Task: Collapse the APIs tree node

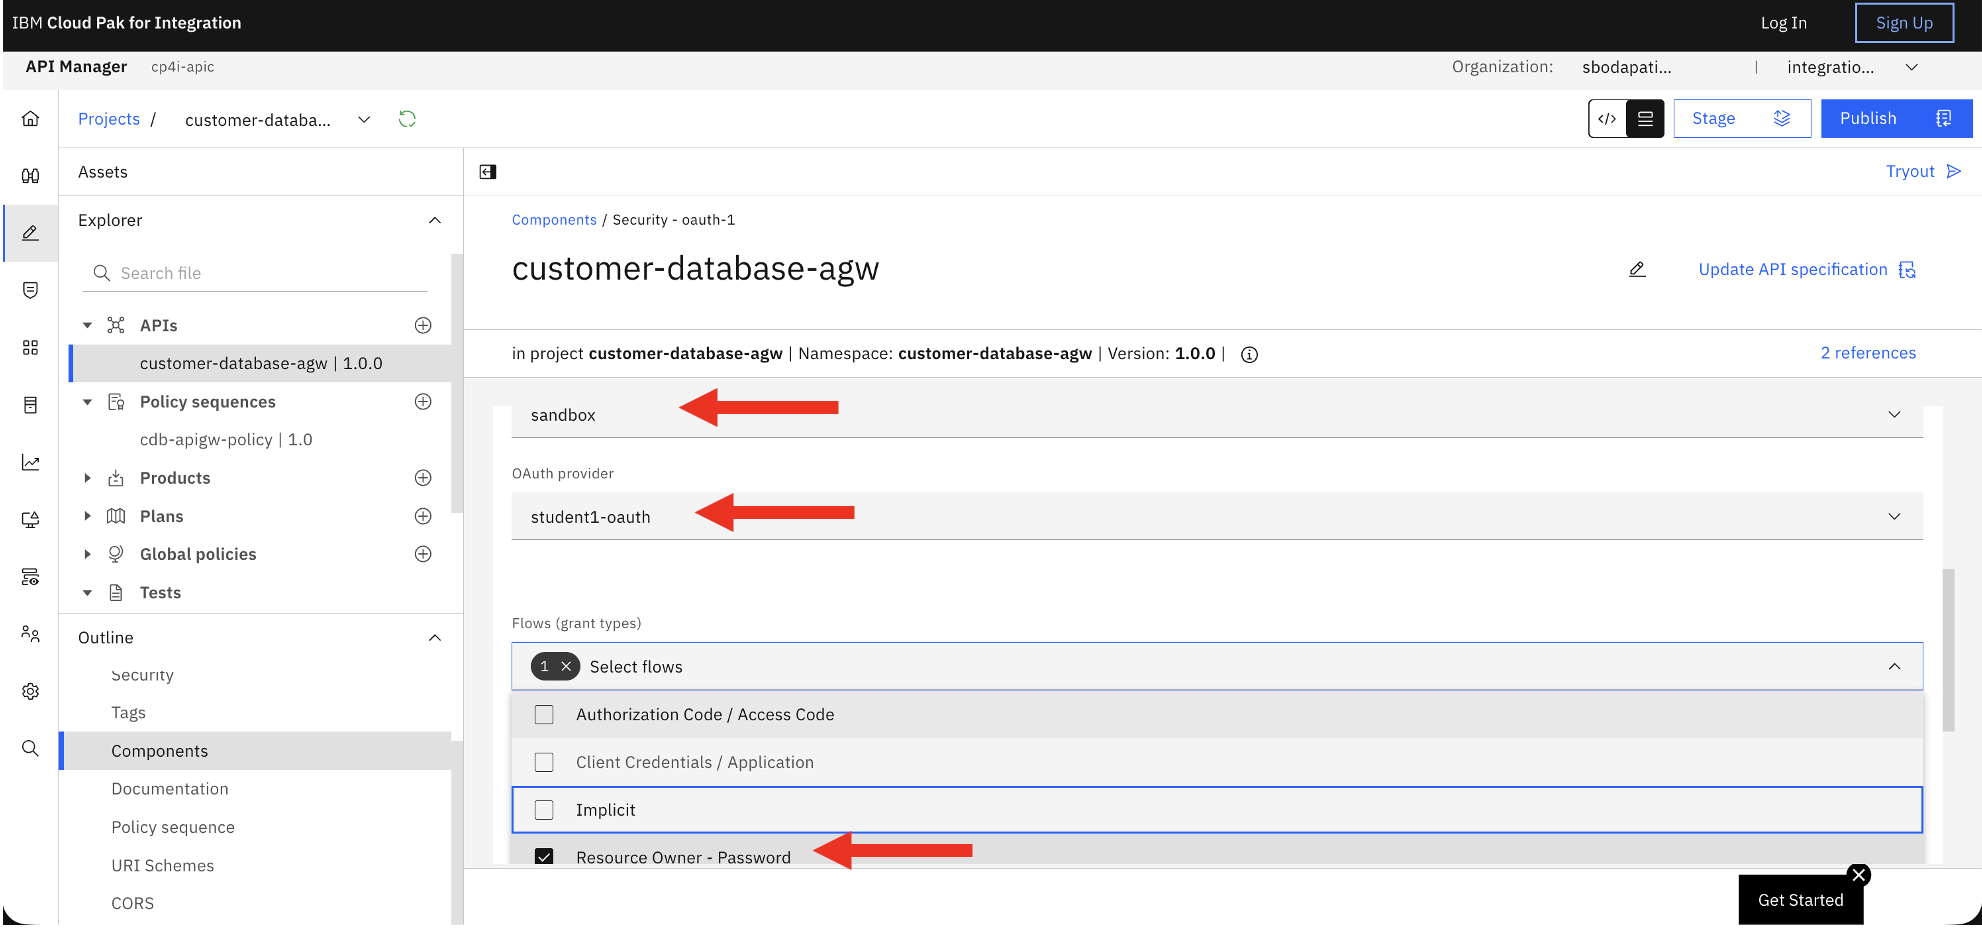Action: (x=87, y=325)
